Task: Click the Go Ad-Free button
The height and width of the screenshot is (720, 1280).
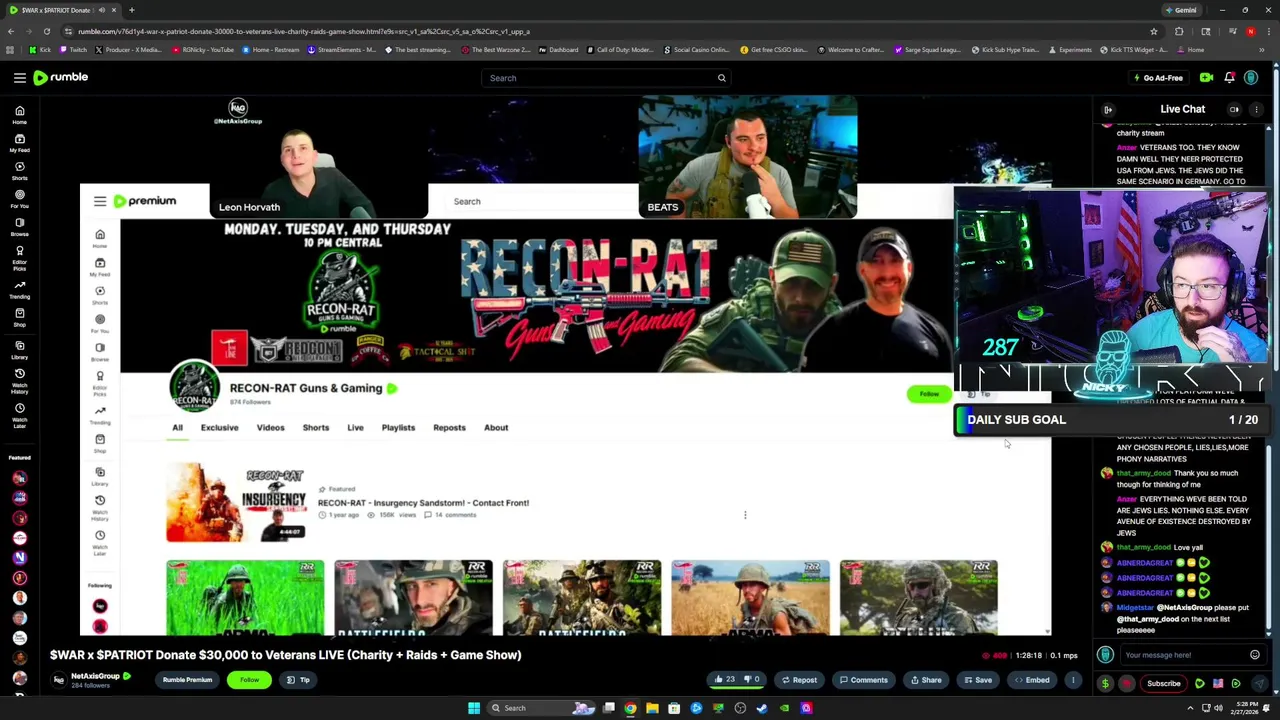Action: click(x=1158, y=78)
